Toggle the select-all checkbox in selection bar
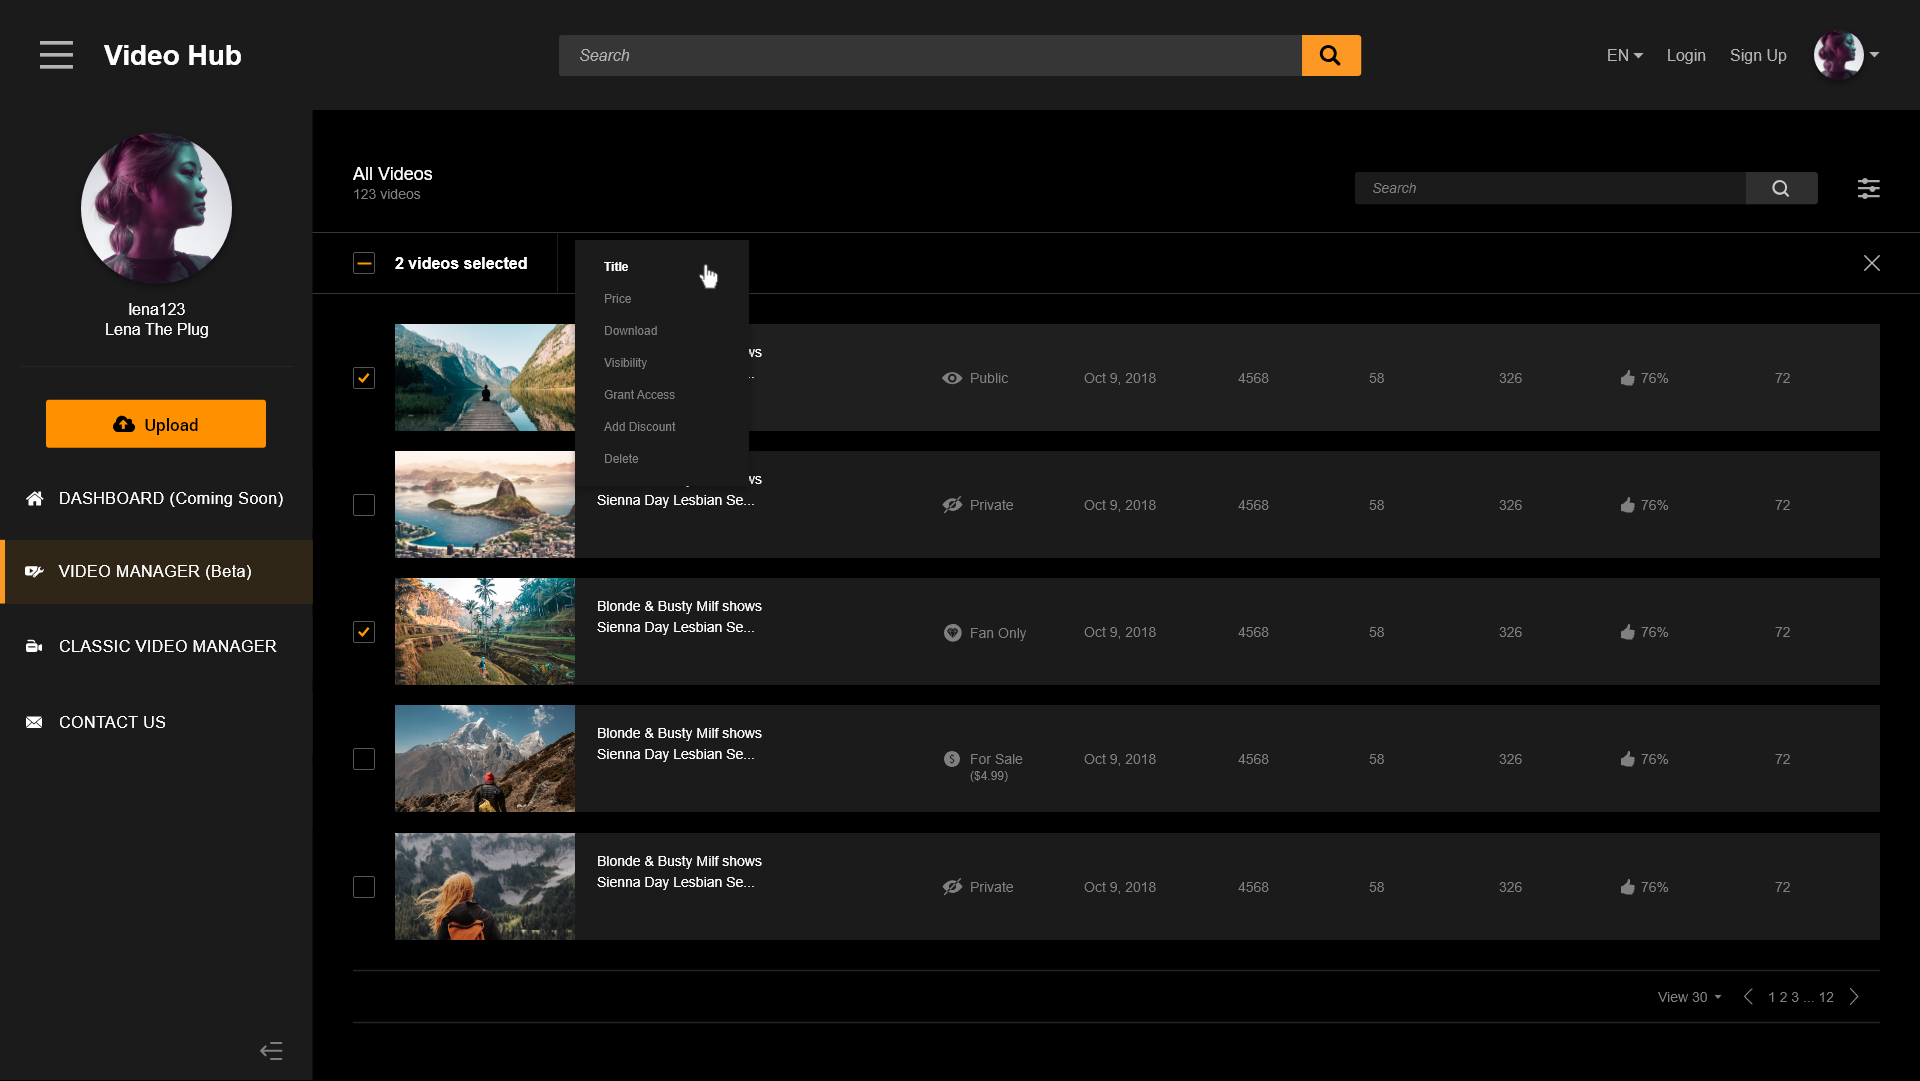Screen dimensions: 1920x1081 [364, 263]
